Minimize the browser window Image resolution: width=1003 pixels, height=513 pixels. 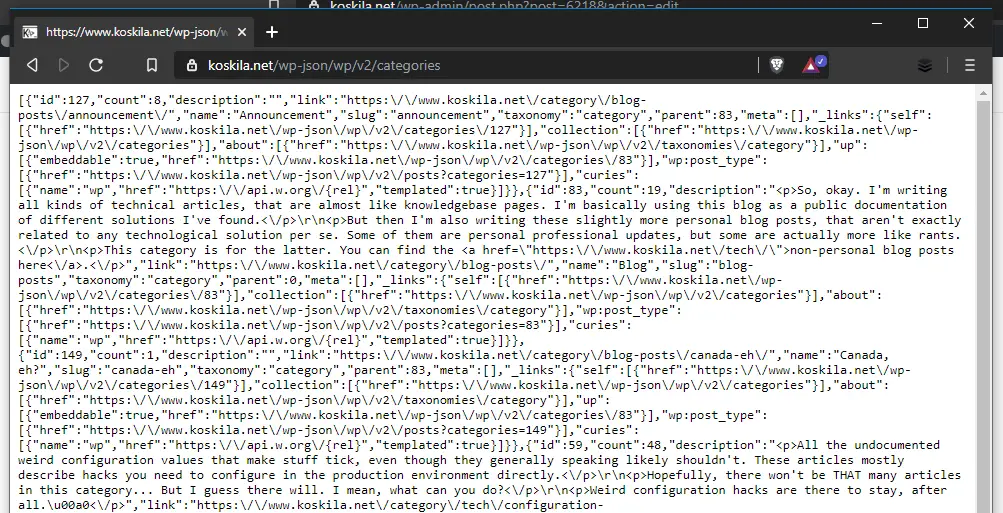[x=877, y=23]
